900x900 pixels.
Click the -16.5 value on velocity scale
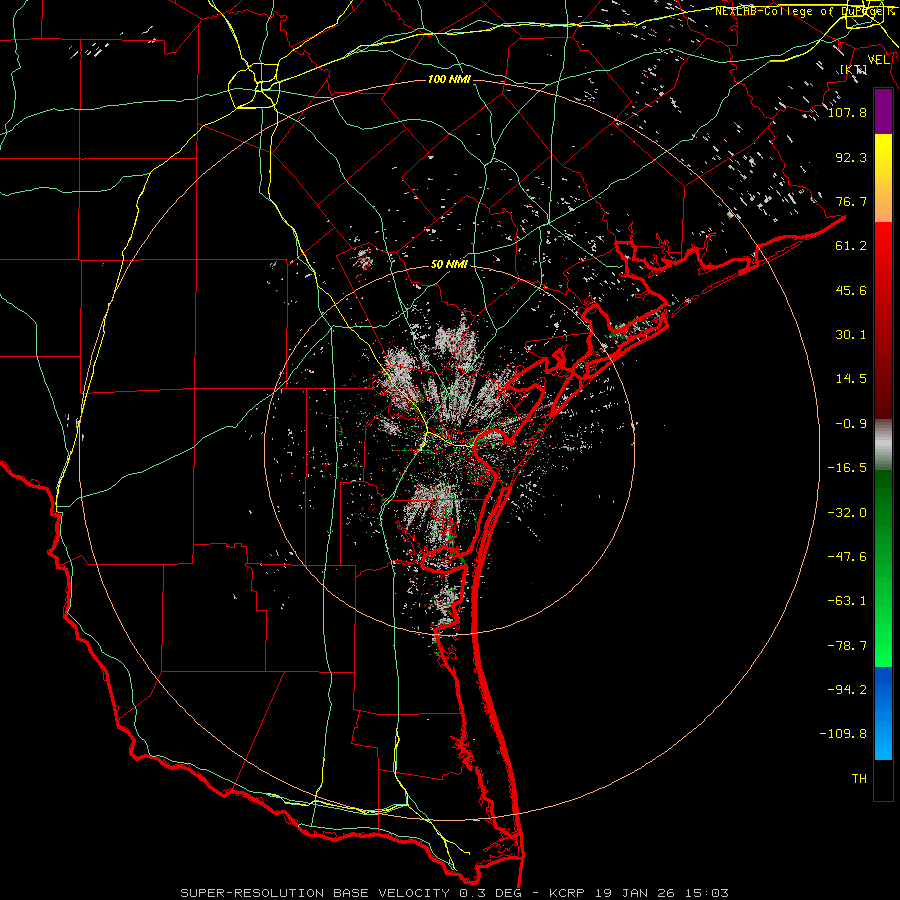tap(847, 468)
